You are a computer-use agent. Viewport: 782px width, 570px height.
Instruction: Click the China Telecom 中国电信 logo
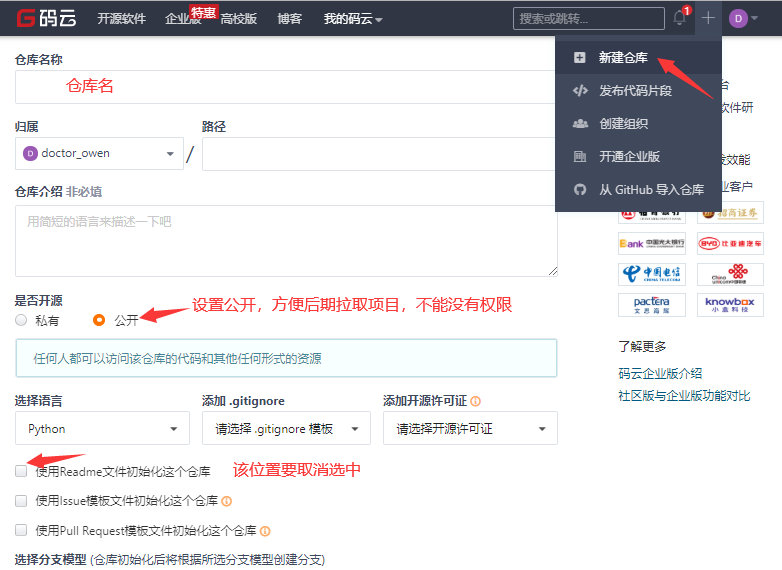coord(650,273)
